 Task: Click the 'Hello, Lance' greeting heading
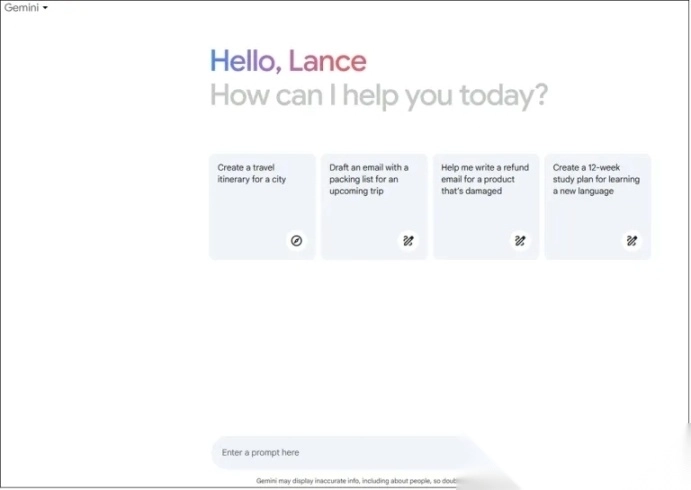[287, 61]
